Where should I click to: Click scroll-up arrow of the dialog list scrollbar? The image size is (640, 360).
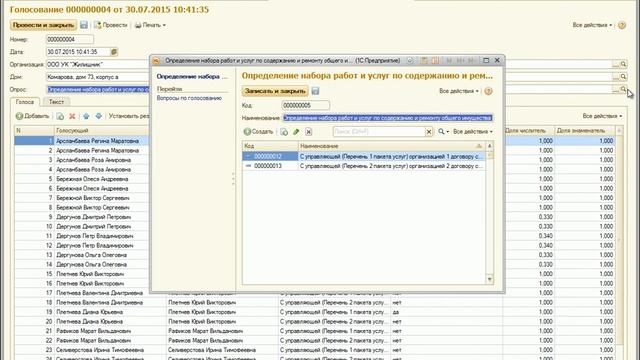click(490, 146)
